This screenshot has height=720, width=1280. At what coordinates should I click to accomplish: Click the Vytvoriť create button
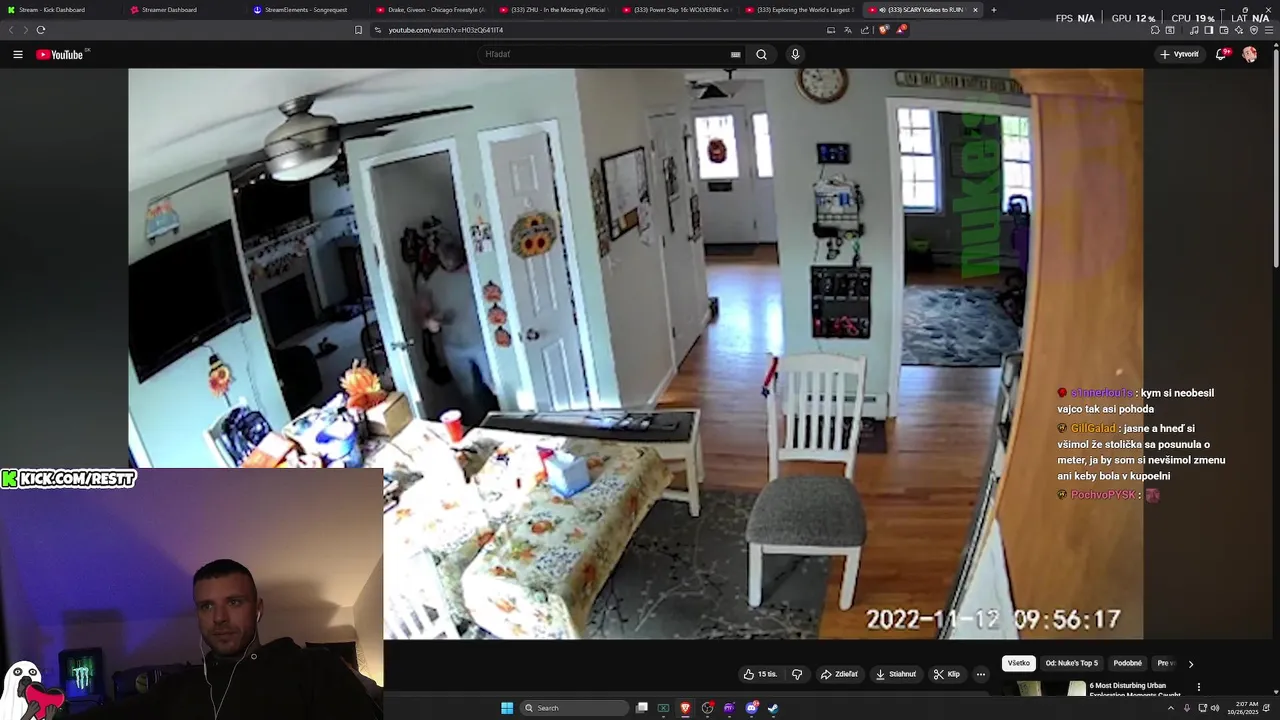[x=1180, y=54]
